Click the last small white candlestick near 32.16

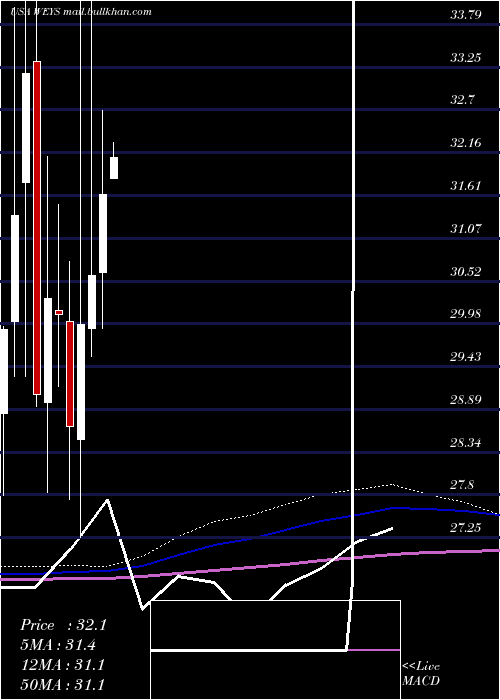pyautogui.click(x=114, y=168)
